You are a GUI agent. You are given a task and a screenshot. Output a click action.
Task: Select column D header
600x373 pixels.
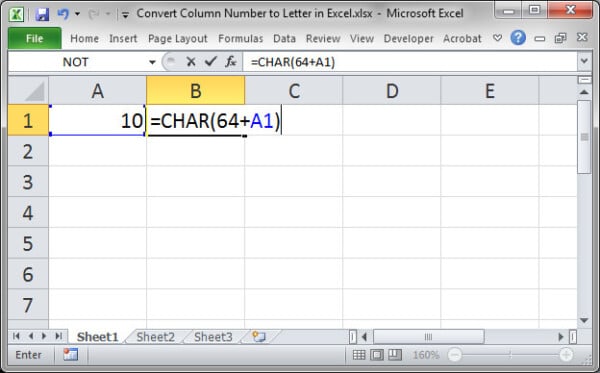(x=392, y=91)
